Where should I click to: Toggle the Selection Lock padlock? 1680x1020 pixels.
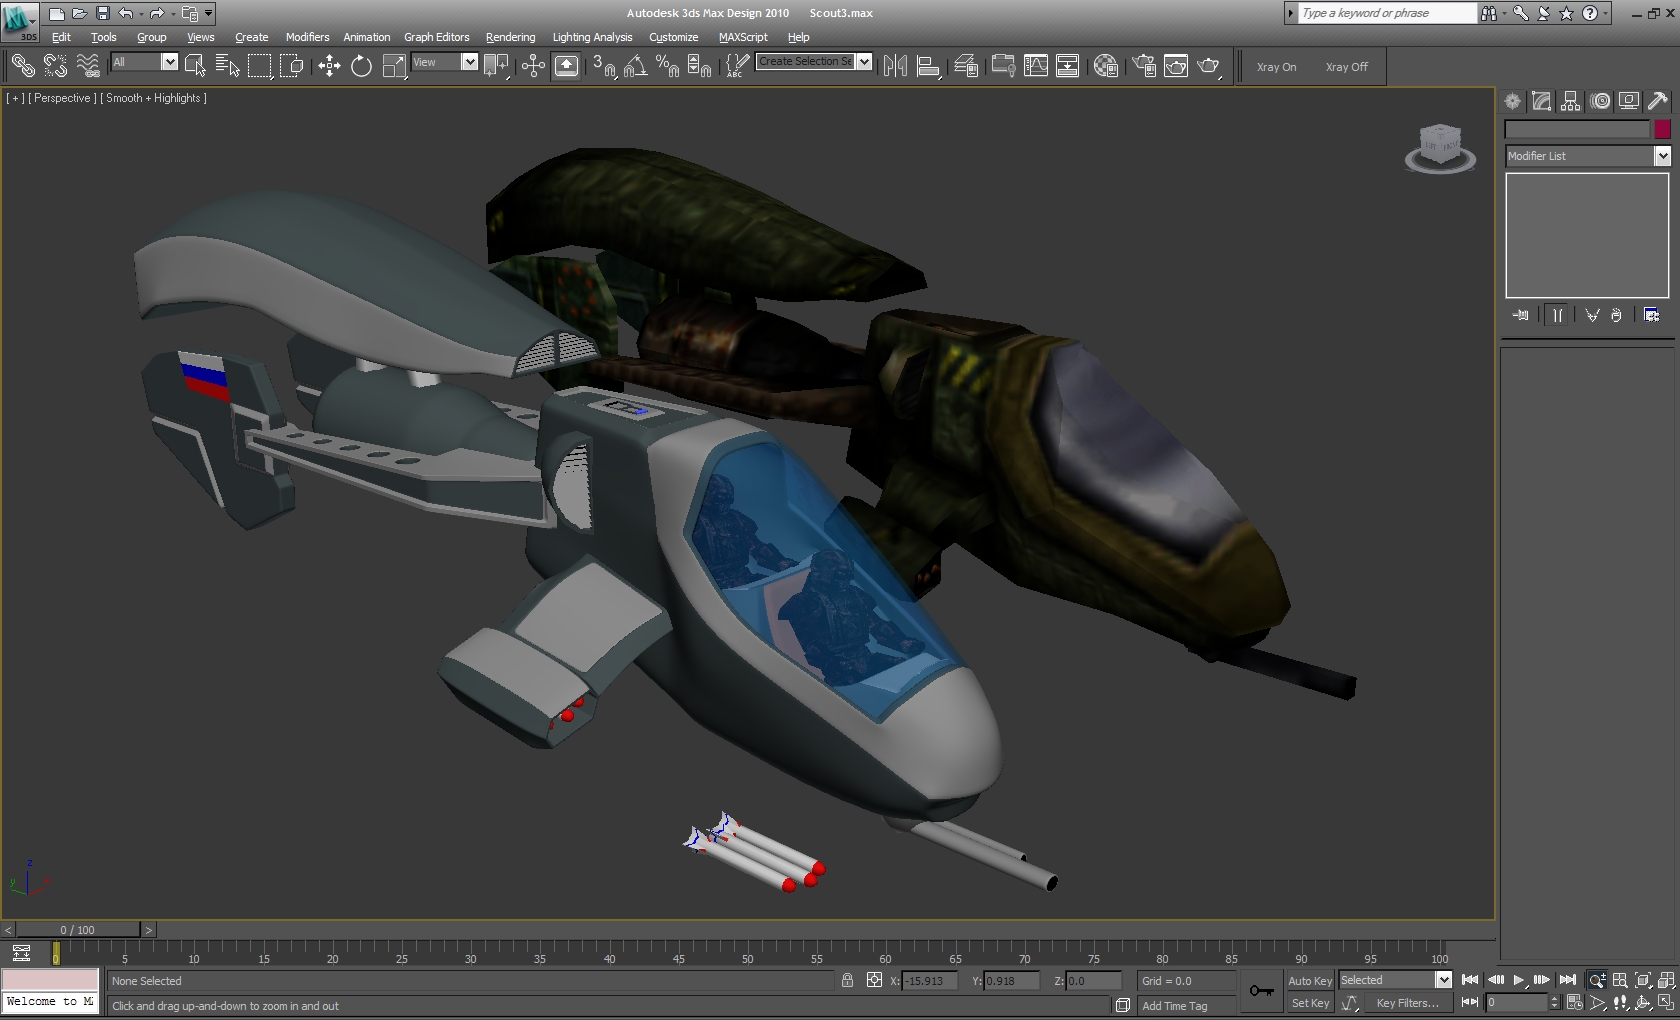(x=847, y=981)
